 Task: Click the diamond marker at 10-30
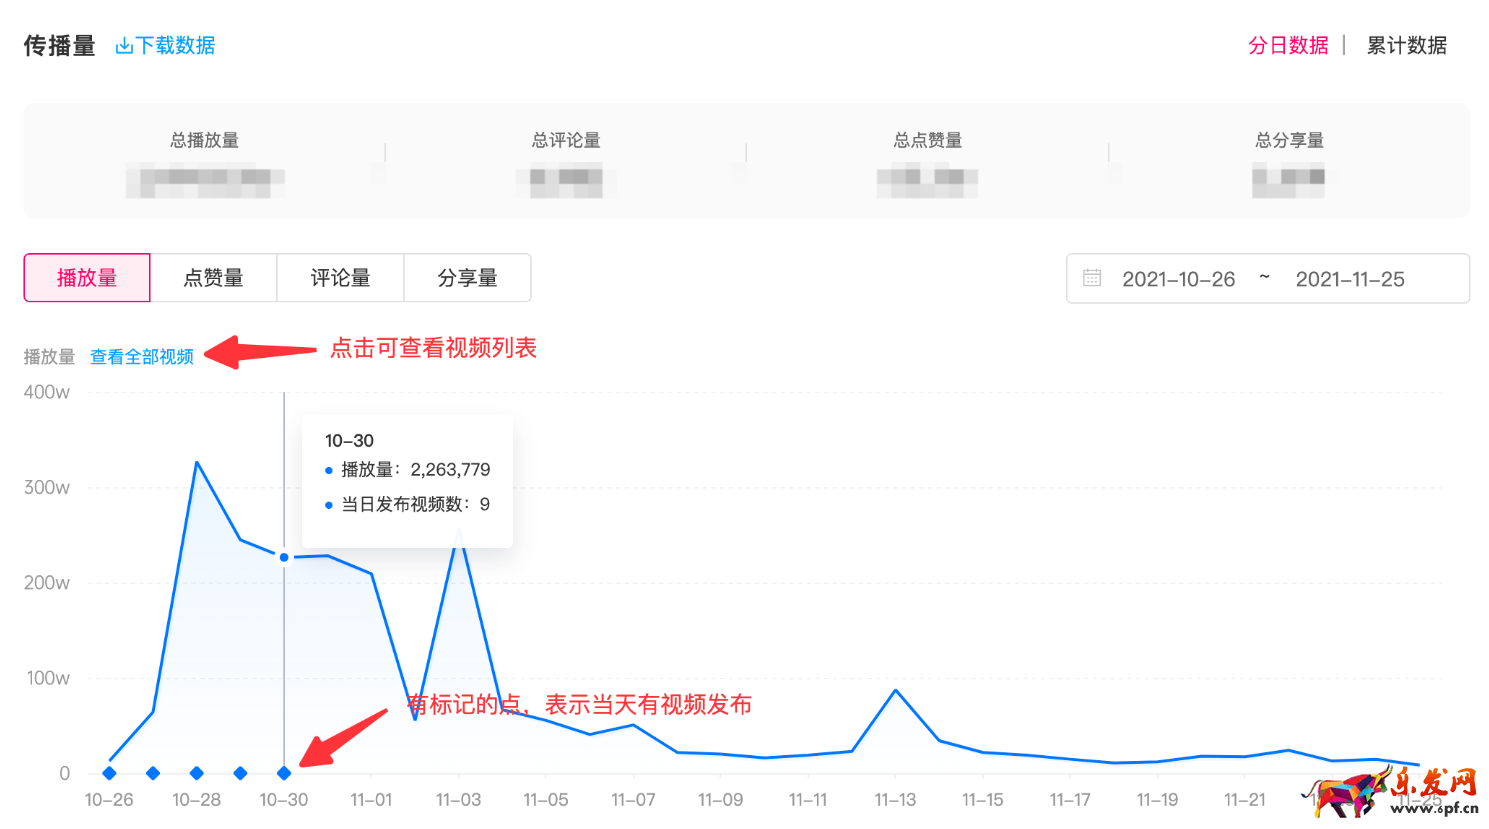(284, 773)
